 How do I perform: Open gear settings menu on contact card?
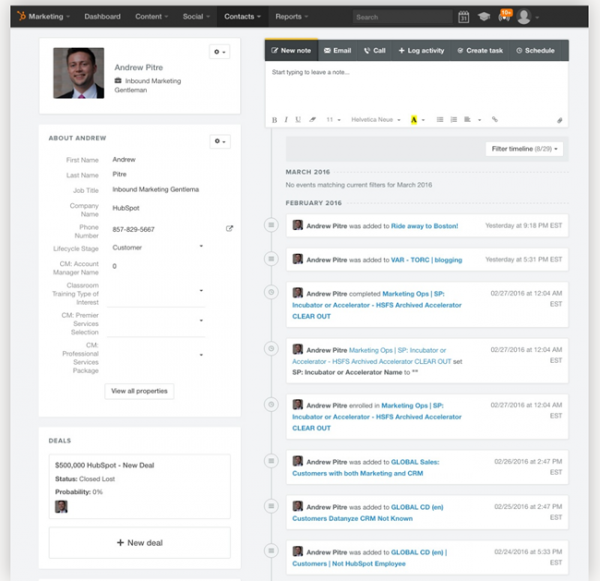coord(220,52)
